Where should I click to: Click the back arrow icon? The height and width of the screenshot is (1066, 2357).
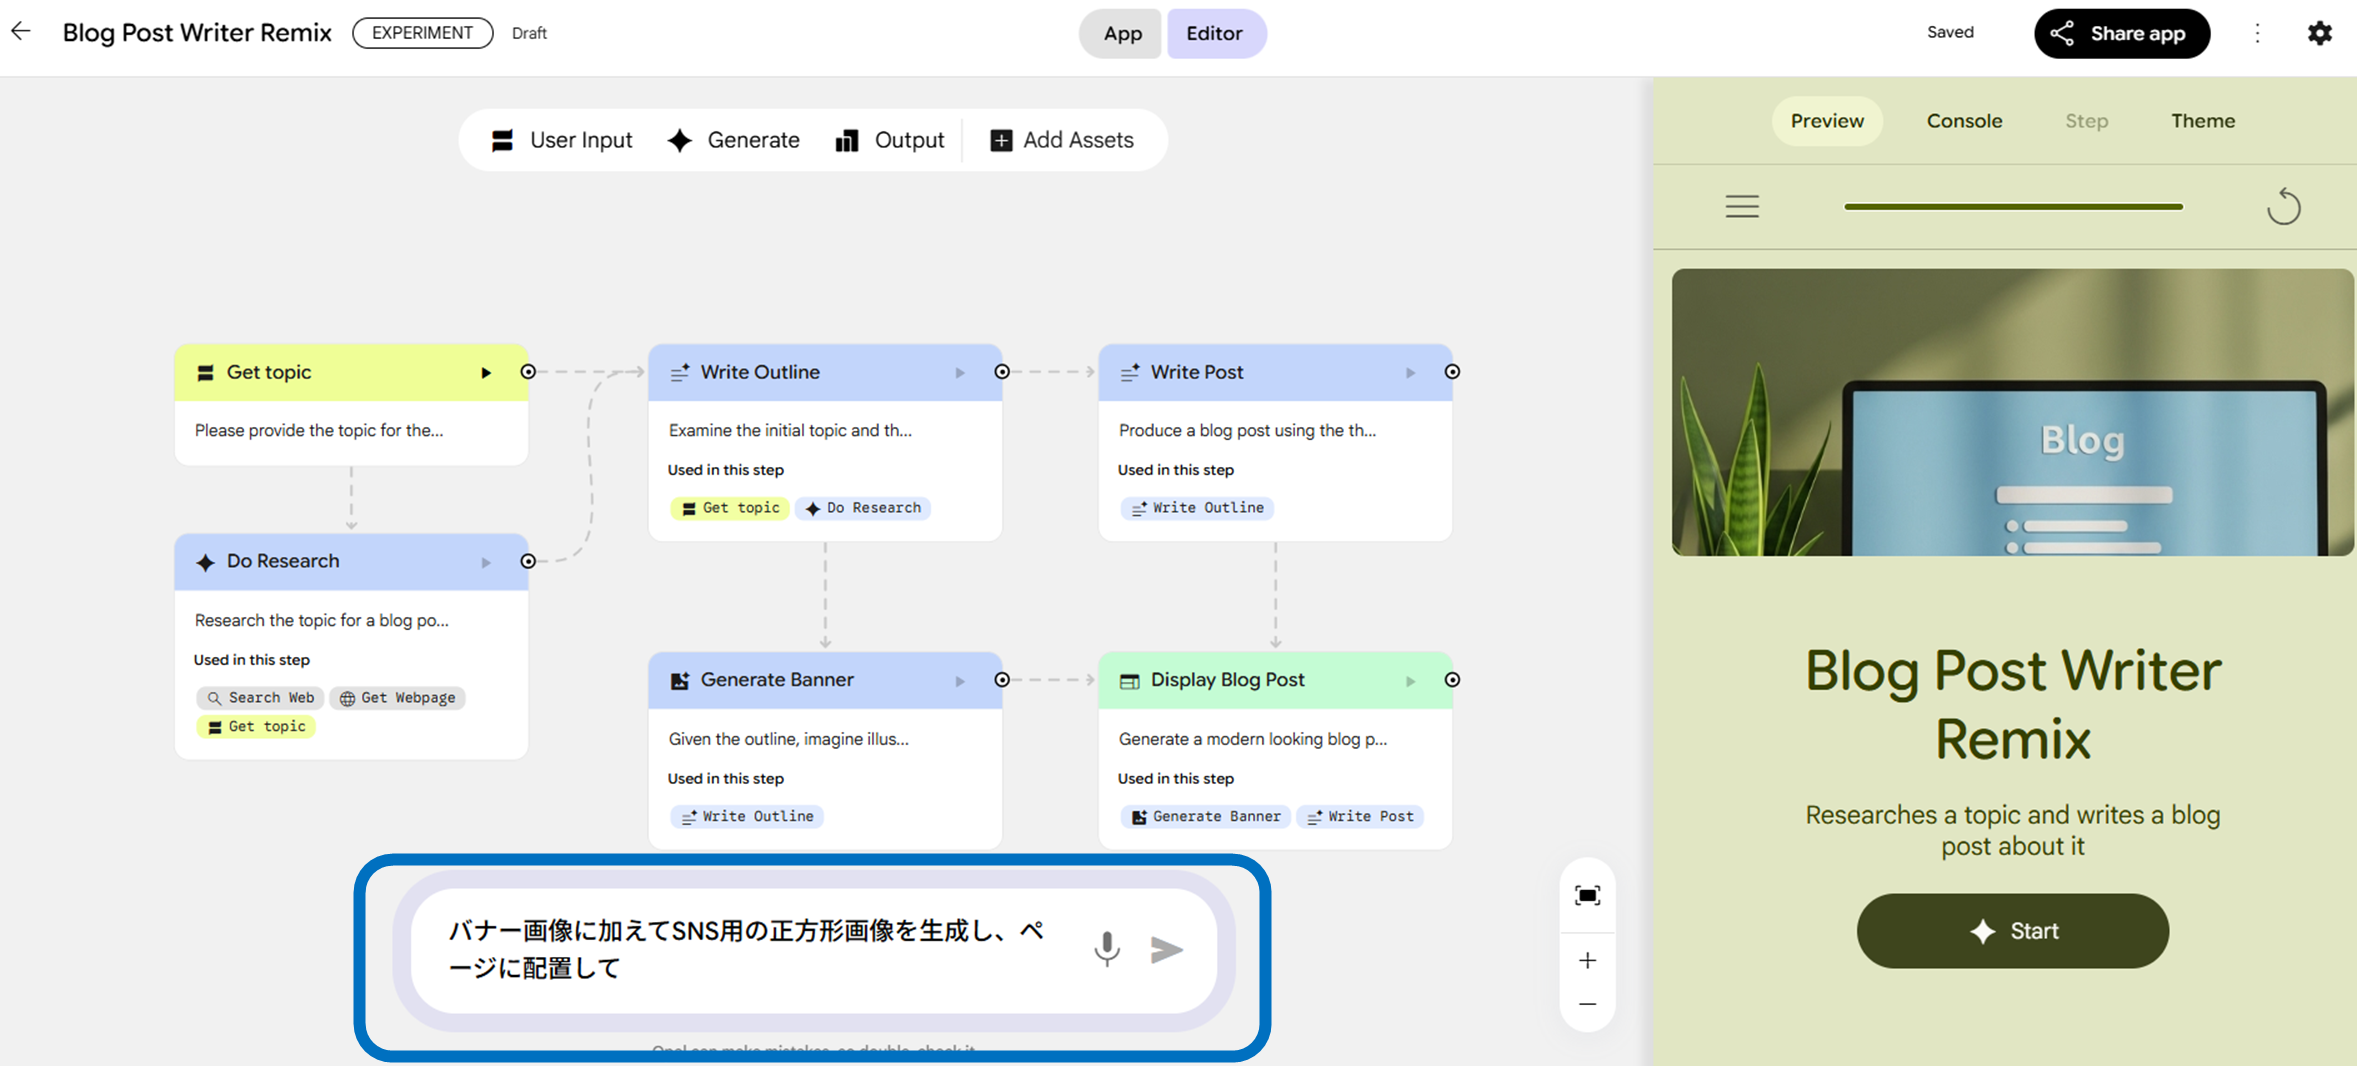[21, 32]
